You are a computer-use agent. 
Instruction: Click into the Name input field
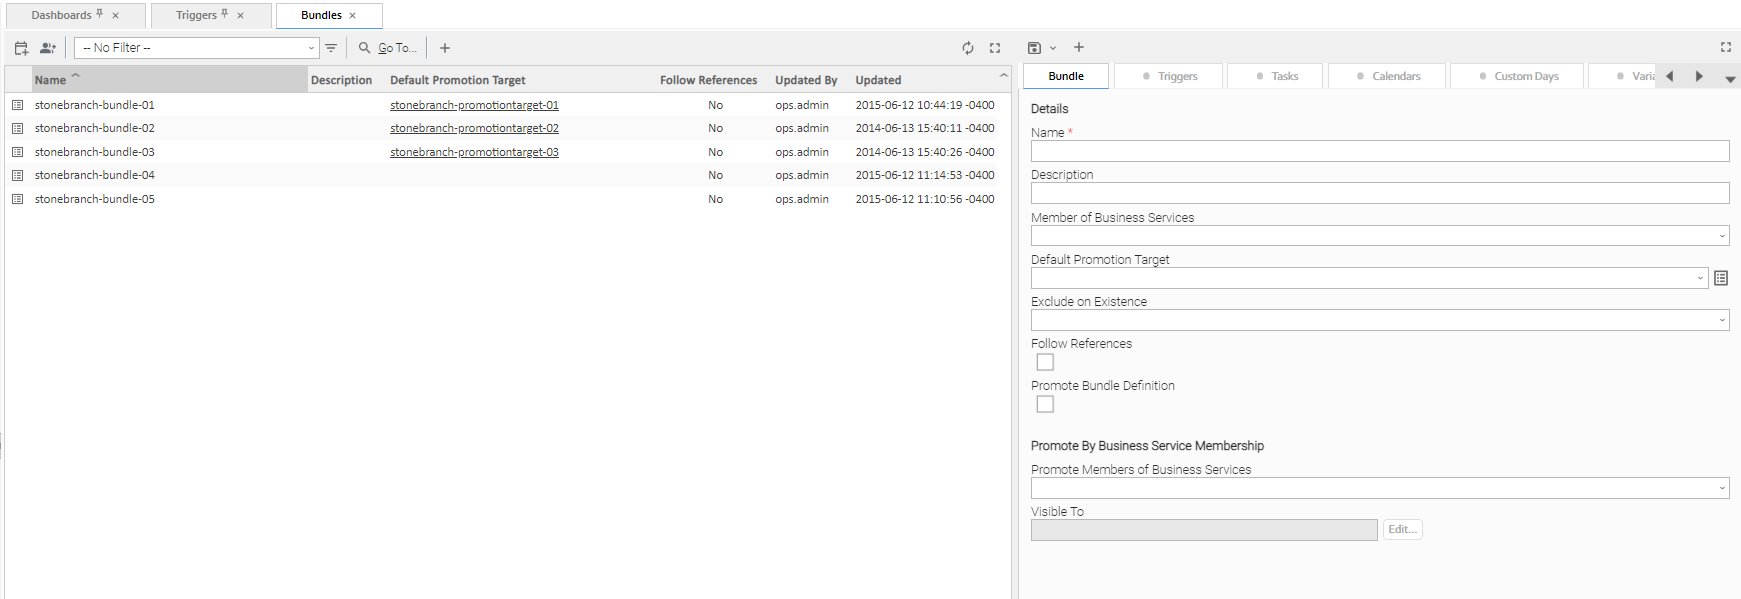1379,151
